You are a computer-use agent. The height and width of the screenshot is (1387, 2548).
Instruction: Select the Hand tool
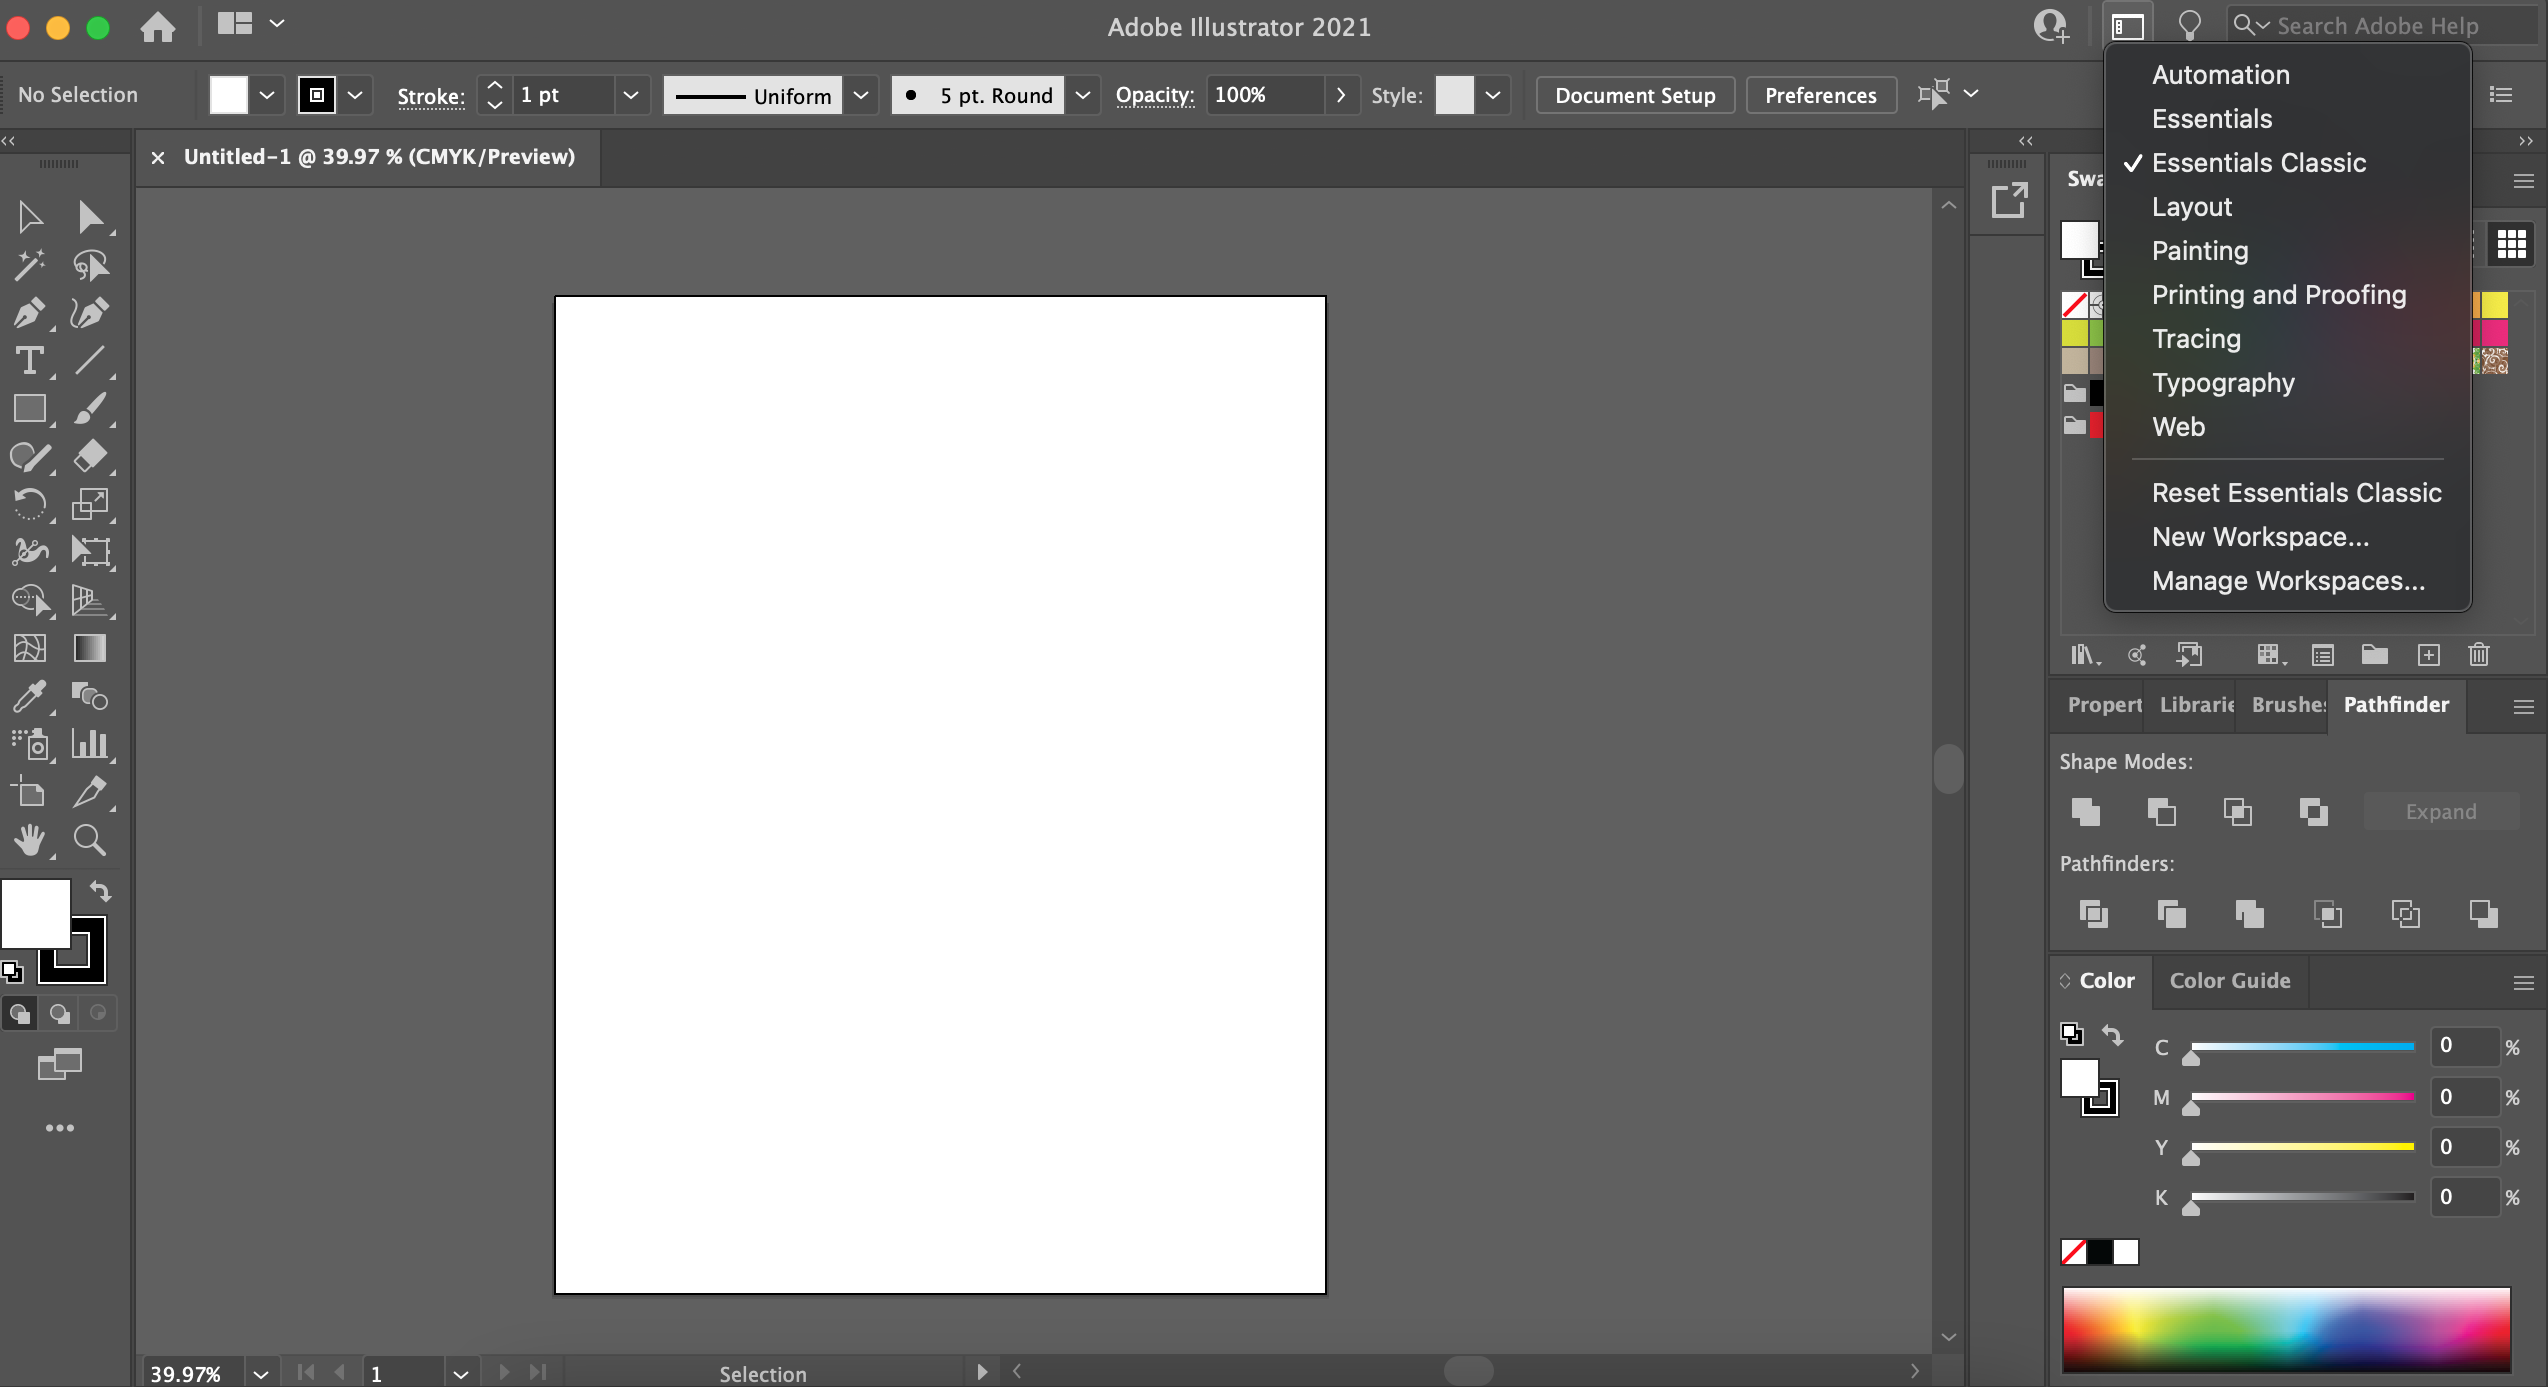tap(30, 841)
